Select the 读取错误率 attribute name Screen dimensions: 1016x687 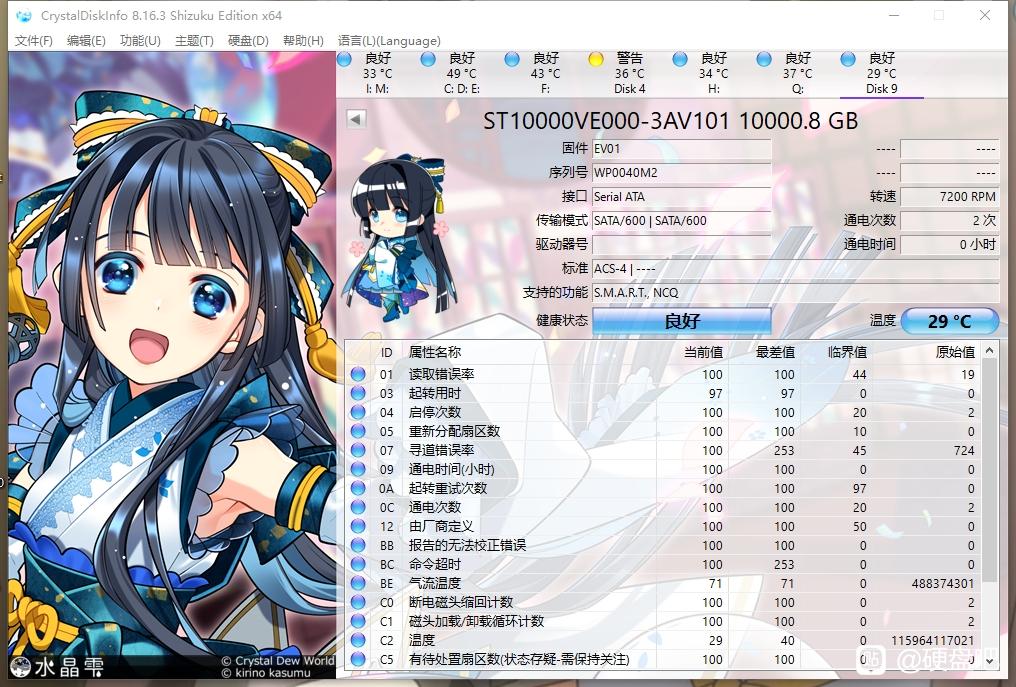pos(441,374)
